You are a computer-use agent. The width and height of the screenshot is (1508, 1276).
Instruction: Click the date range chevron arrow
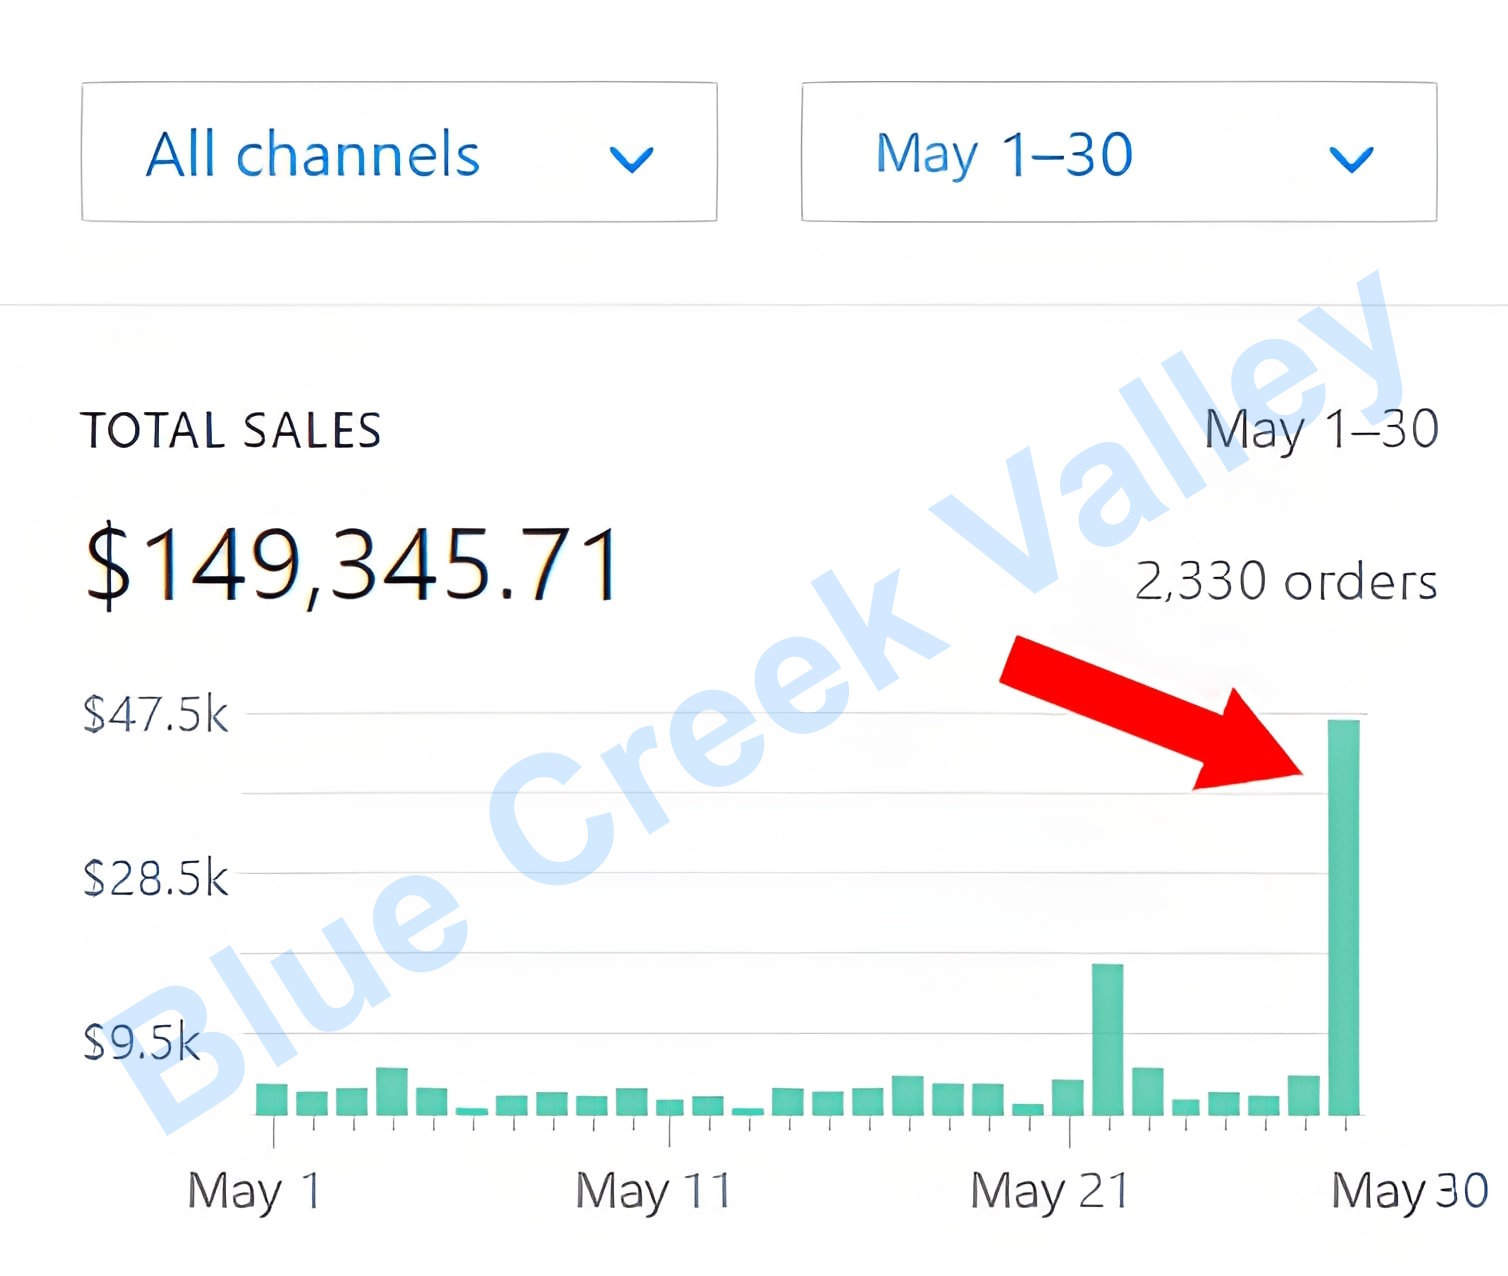[1350, 159]
